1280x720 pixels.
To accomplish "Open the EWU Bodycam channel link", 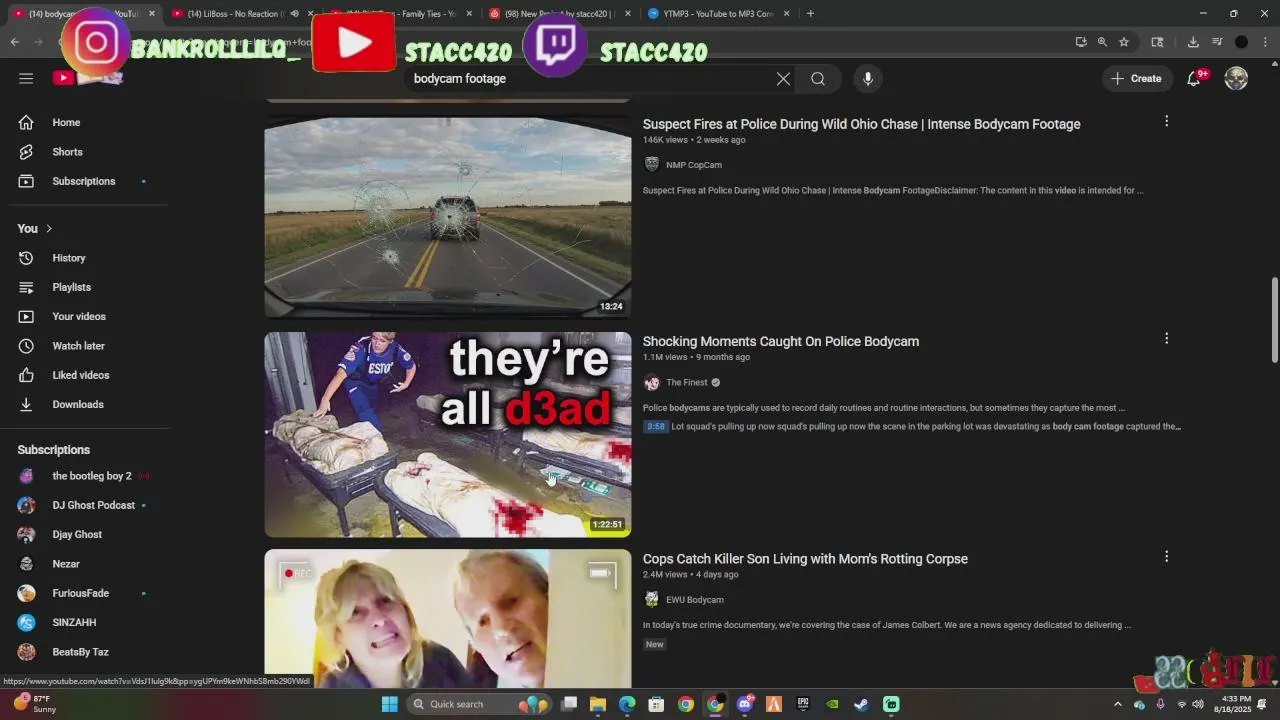I will point(695,600).
